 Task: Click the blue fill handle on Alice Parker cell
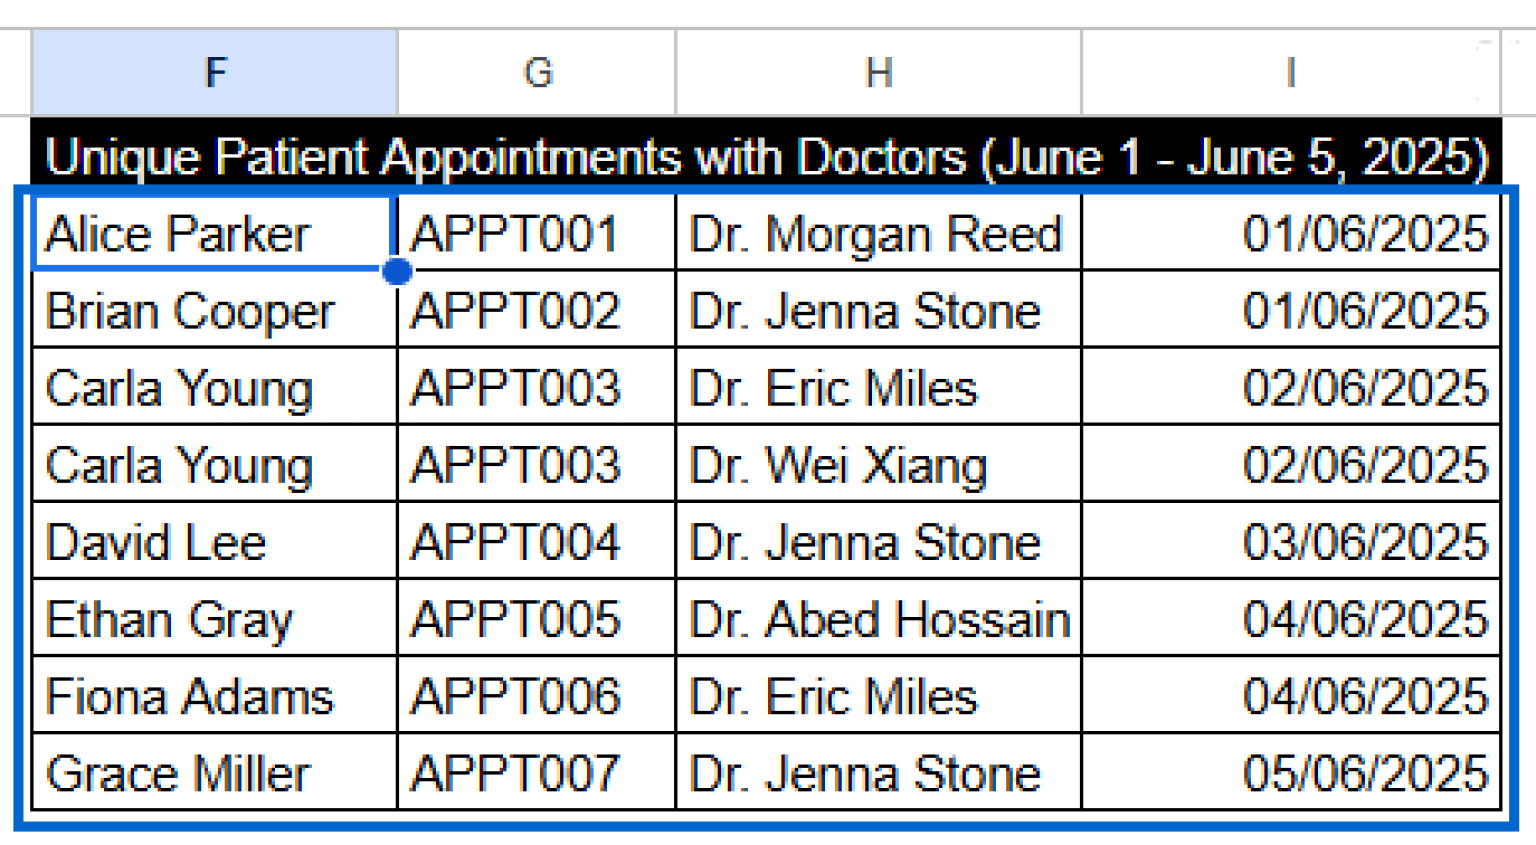click(x=396, y=271)
